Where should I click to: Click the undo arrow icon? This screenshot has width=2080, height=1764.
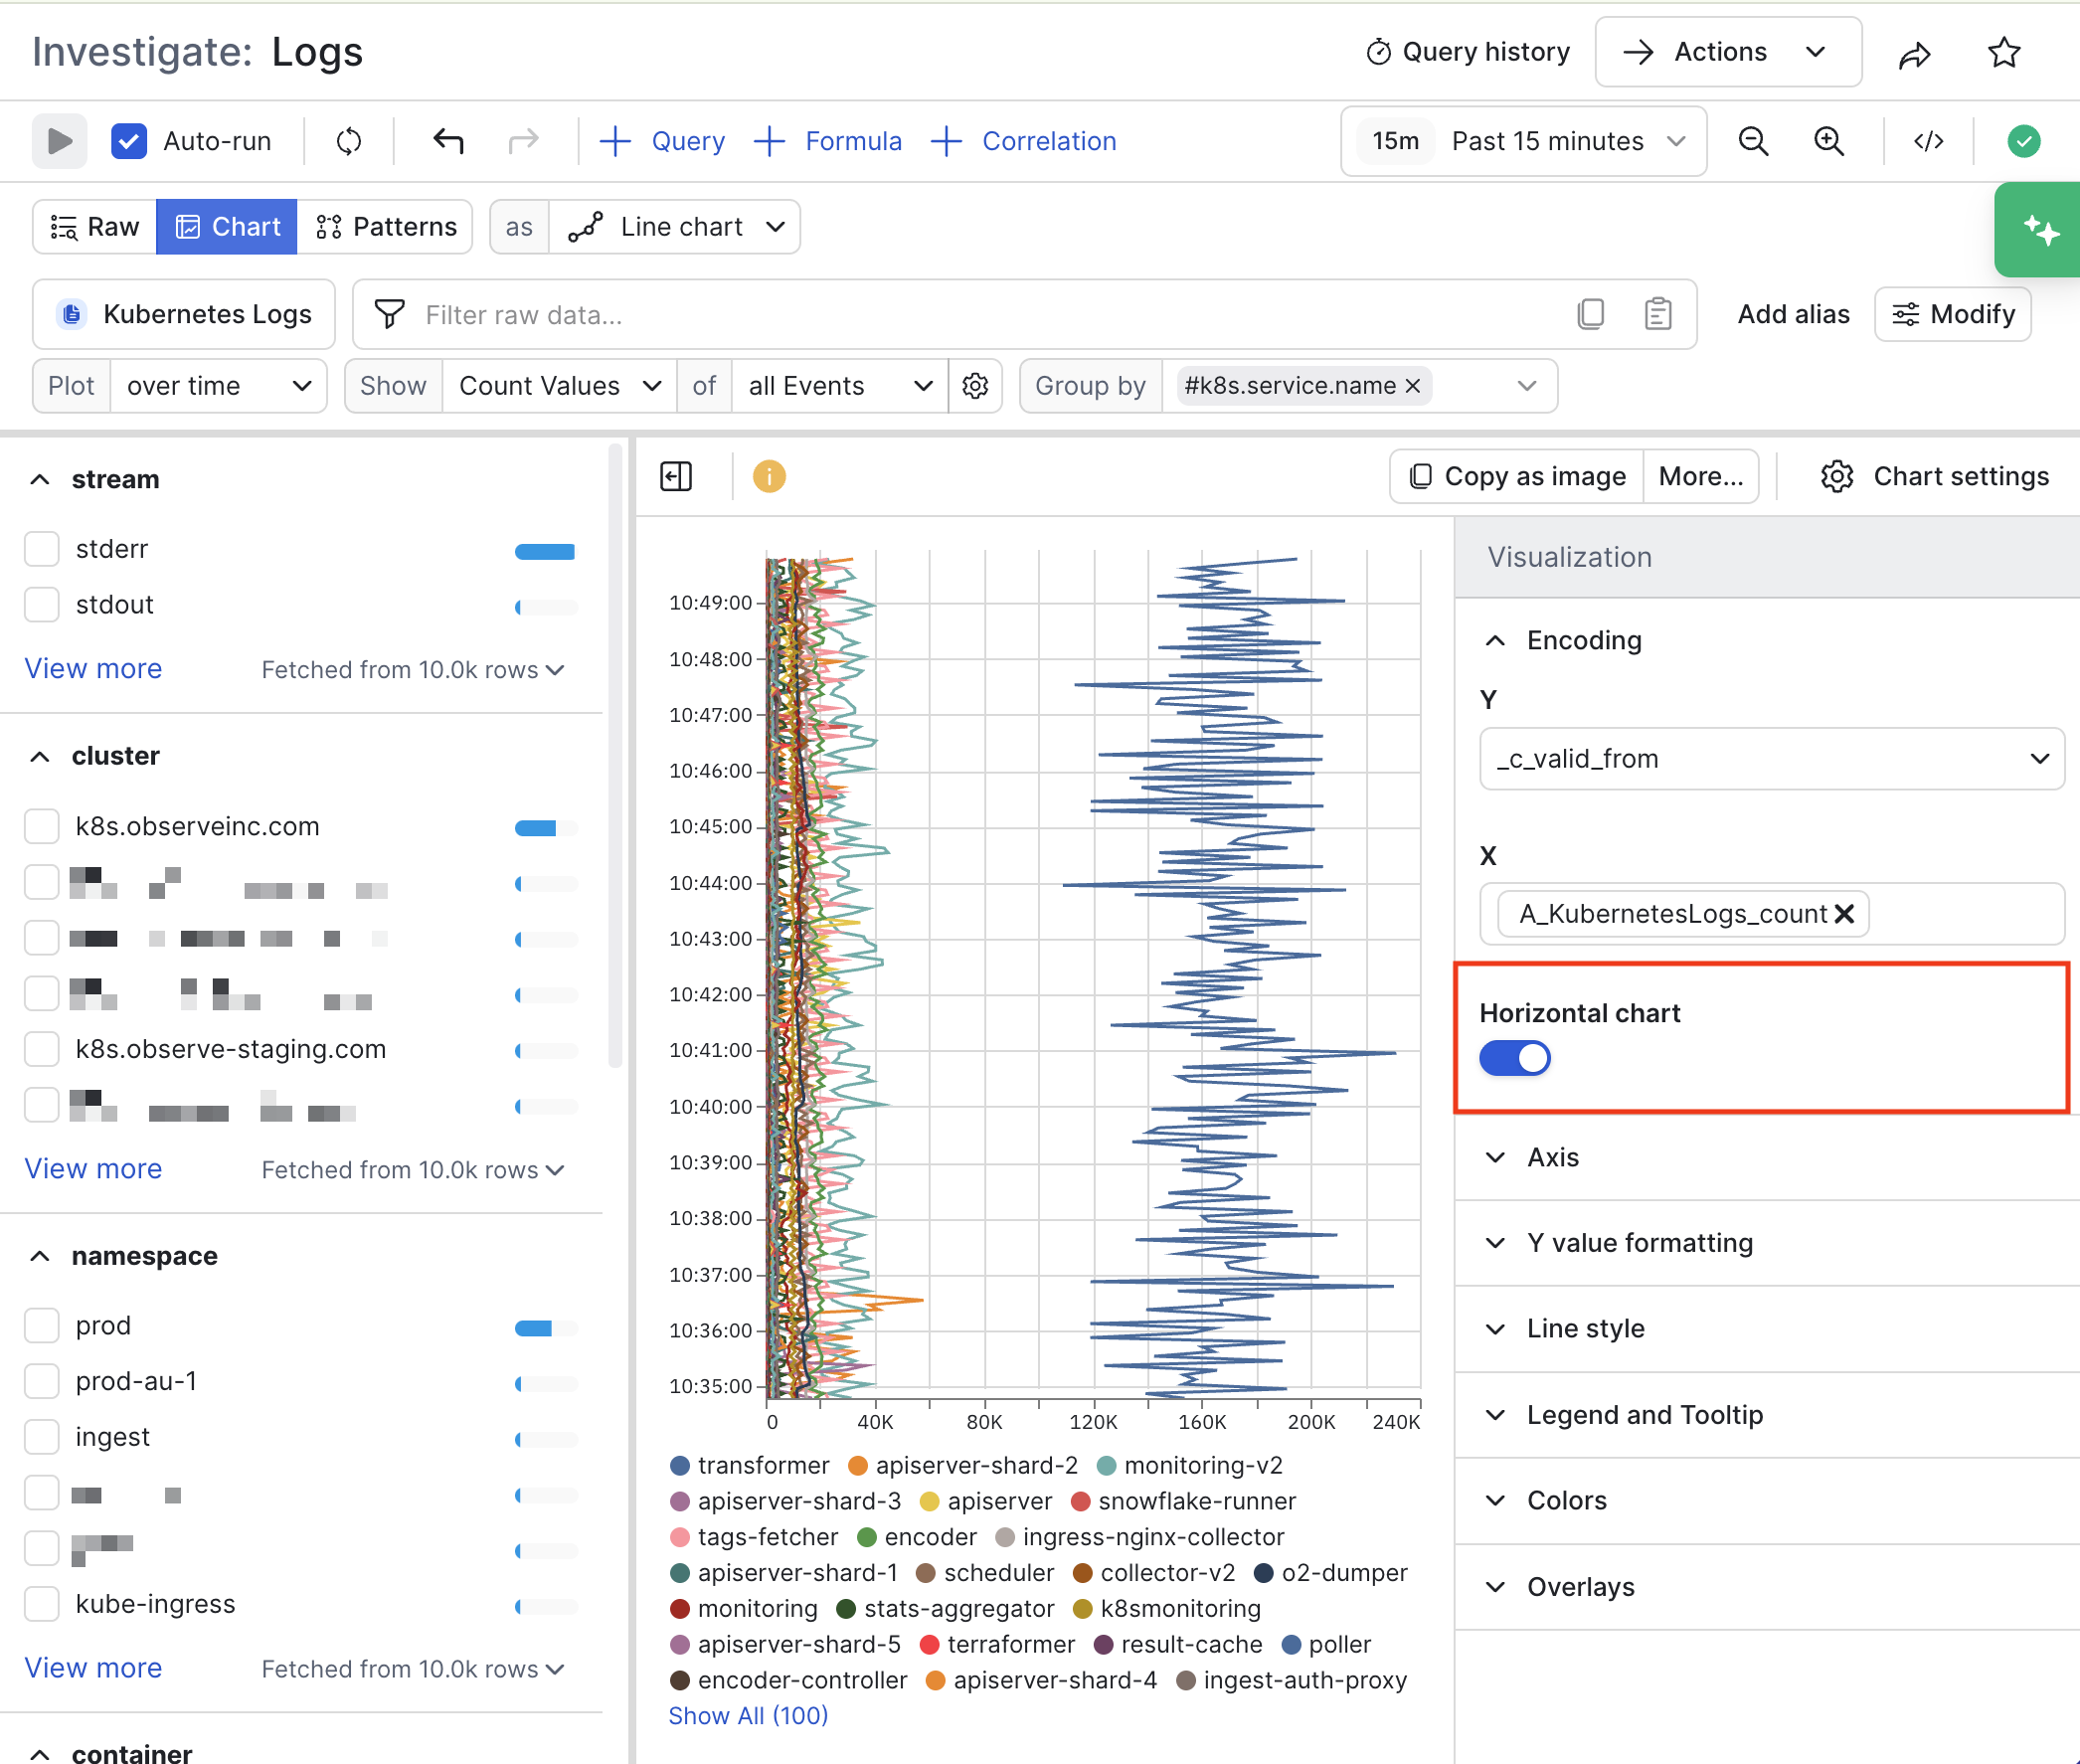coord(448,141)
